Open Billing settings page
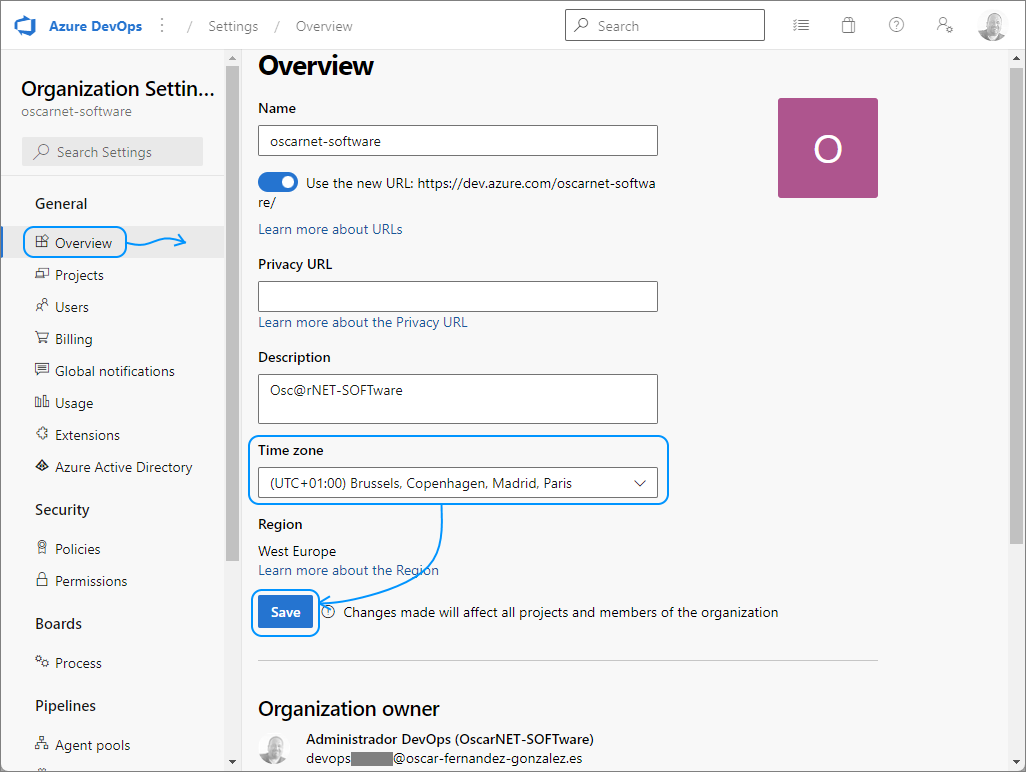Screen dimensions: 1026x772 tap(74, 339)
